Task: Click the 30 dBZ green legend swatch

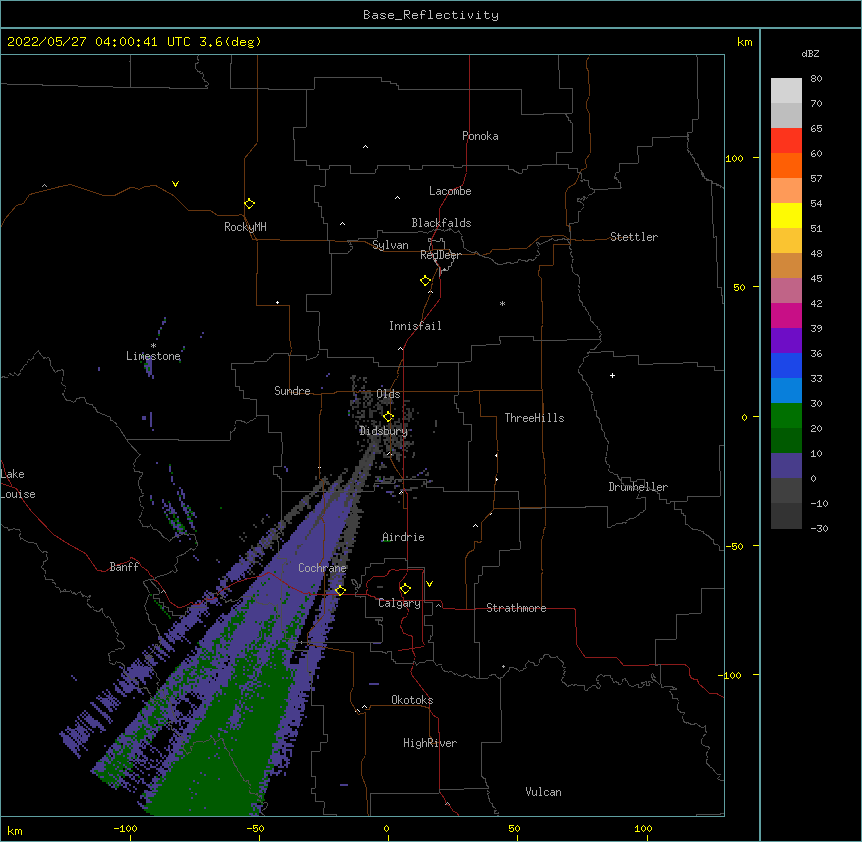Action: (x=786, y=416)
